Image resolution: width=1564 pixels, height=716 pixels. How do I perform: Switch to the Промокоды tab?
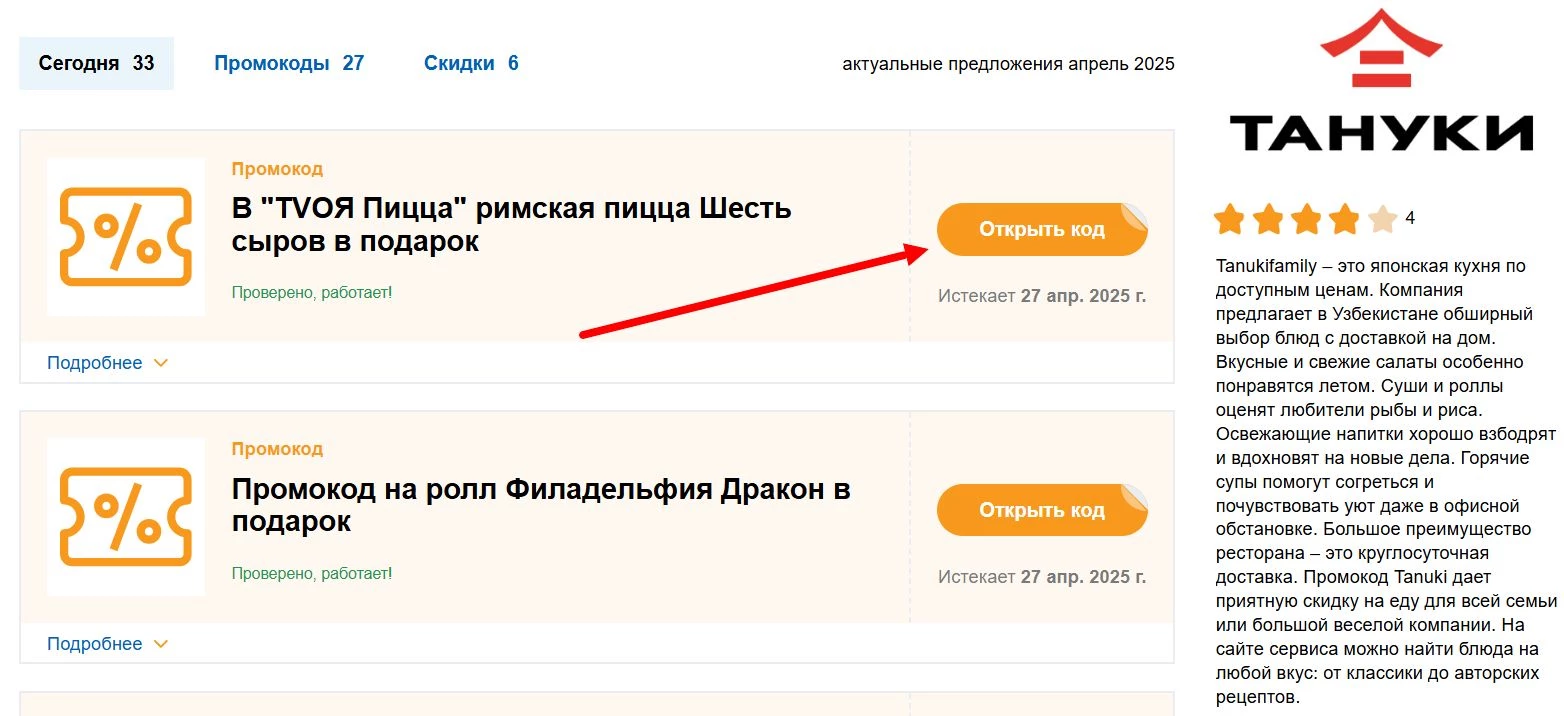pos(290,62)
